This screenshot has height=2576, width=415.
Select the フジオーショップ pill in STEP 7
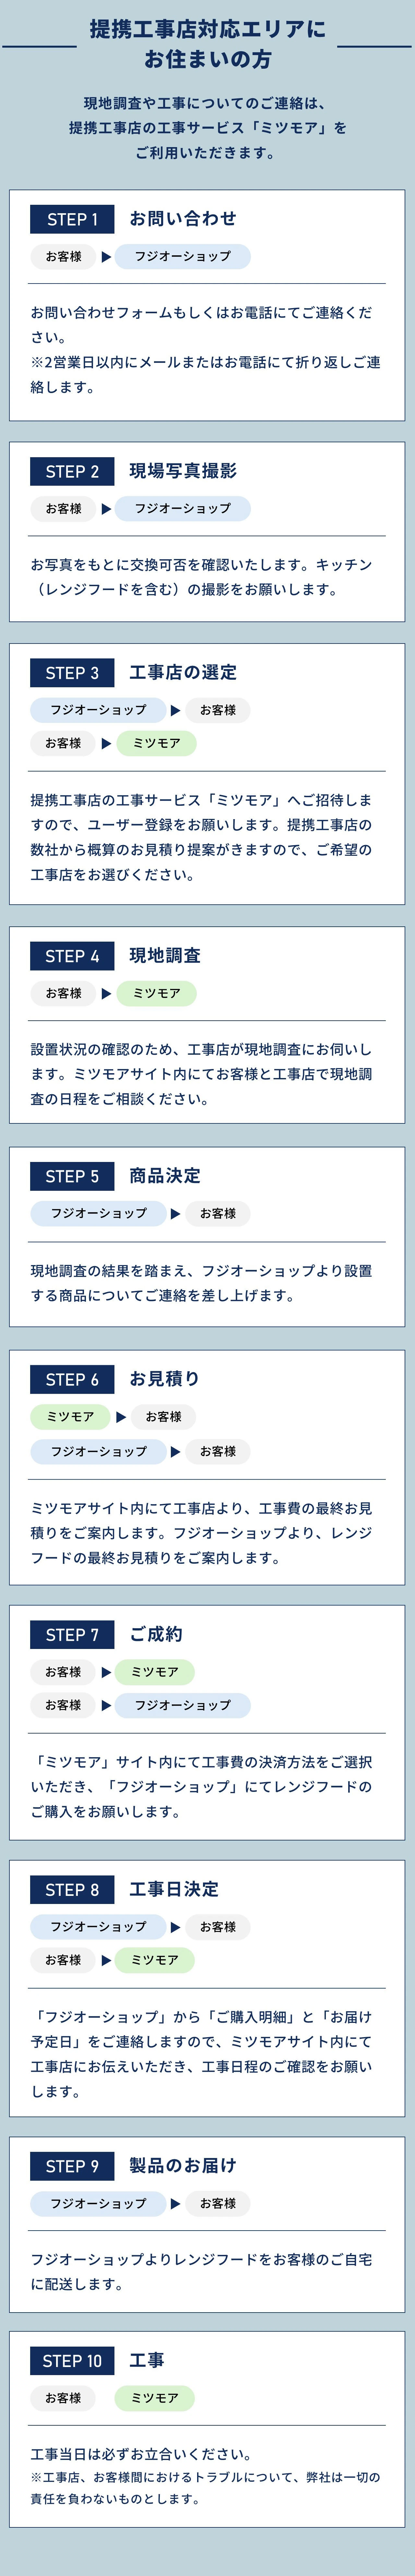(x=182, y=1705)
